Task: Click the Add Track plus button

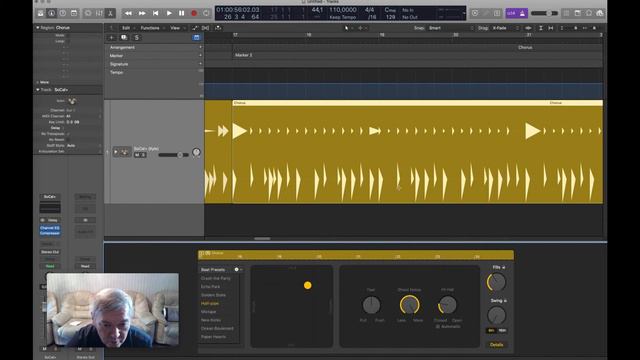Action: [x=111, y=38]
